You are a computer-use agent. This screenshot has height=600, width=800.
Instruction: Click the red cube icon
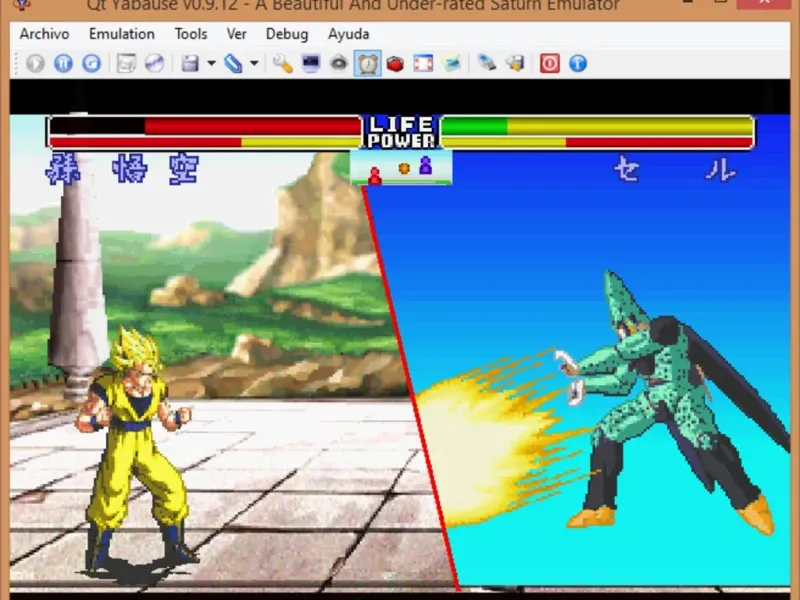(x=395, y=64)
